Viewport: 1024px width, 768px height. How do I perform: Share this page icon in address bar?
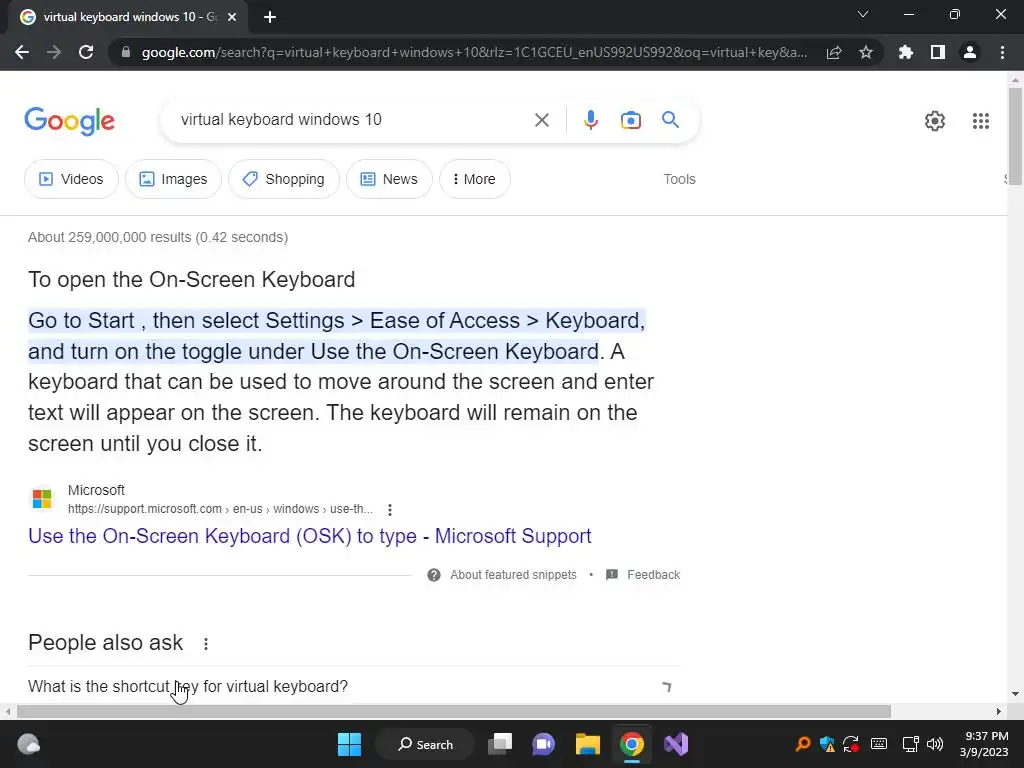click(x=834, y=52)
